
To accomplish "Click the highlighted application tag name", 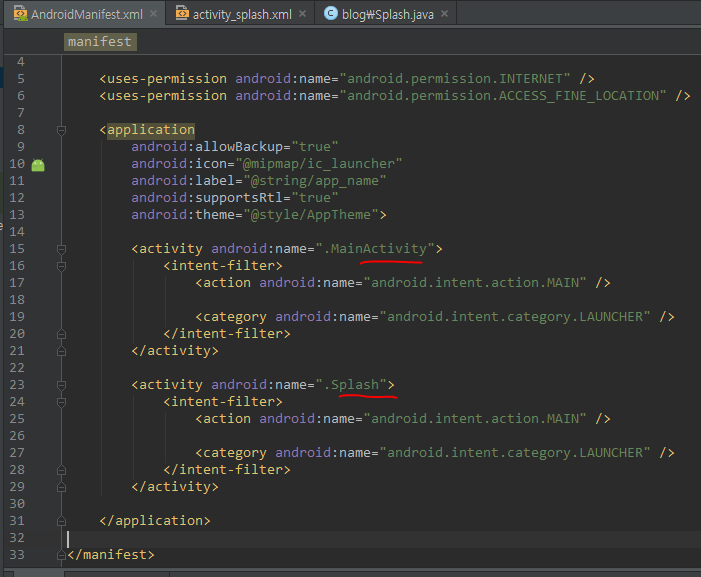I will tap(151, 130).
